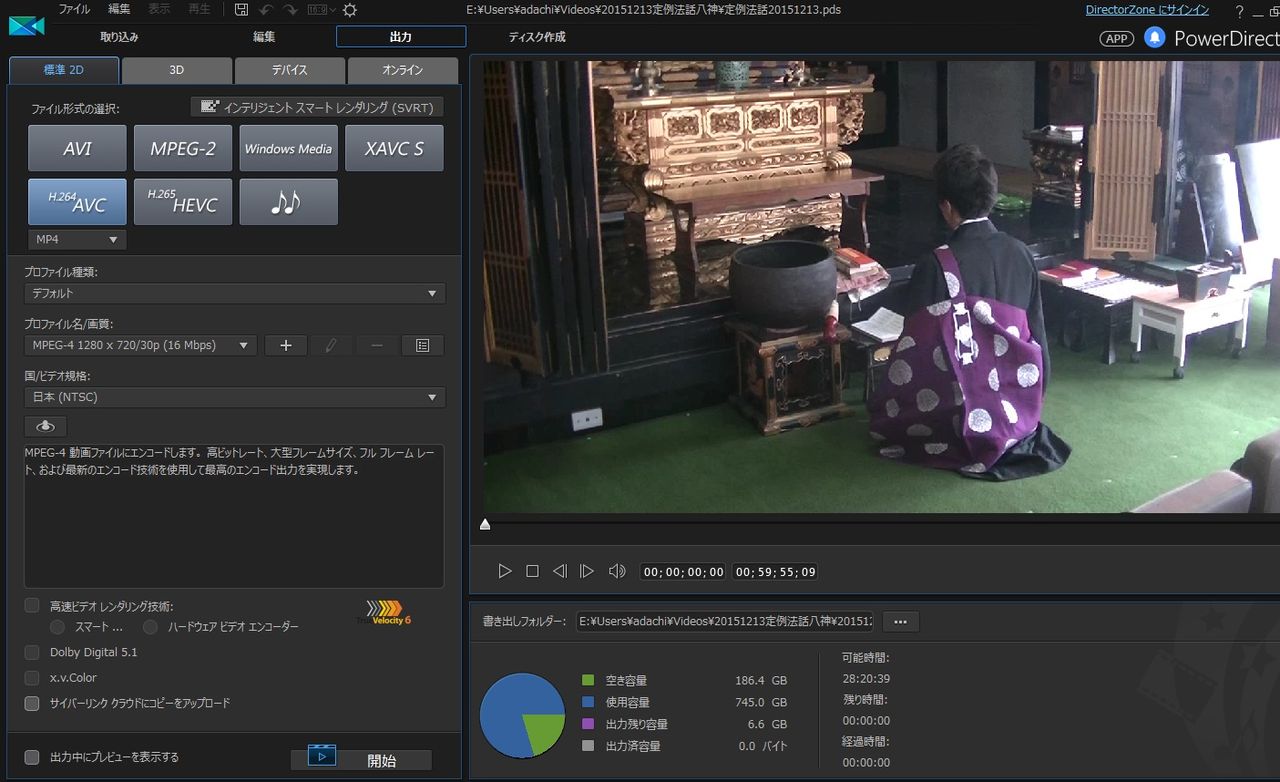Click the eye preview icon button
This screenshot has height=782, width=1280.
(45, 426)
